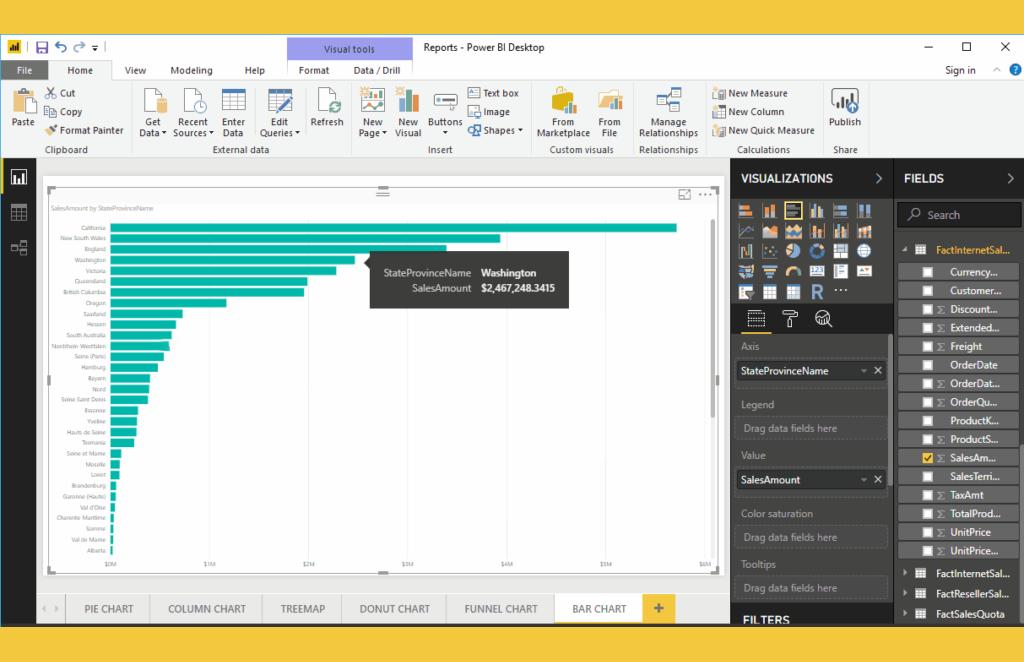
Task: Tick the OrderDate field checkbox
Action: tap(927, 365)
